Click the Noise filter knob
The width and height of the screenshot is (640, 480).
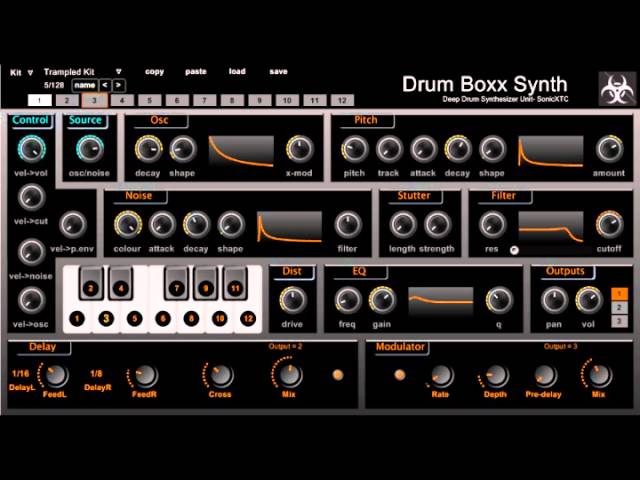348,224
